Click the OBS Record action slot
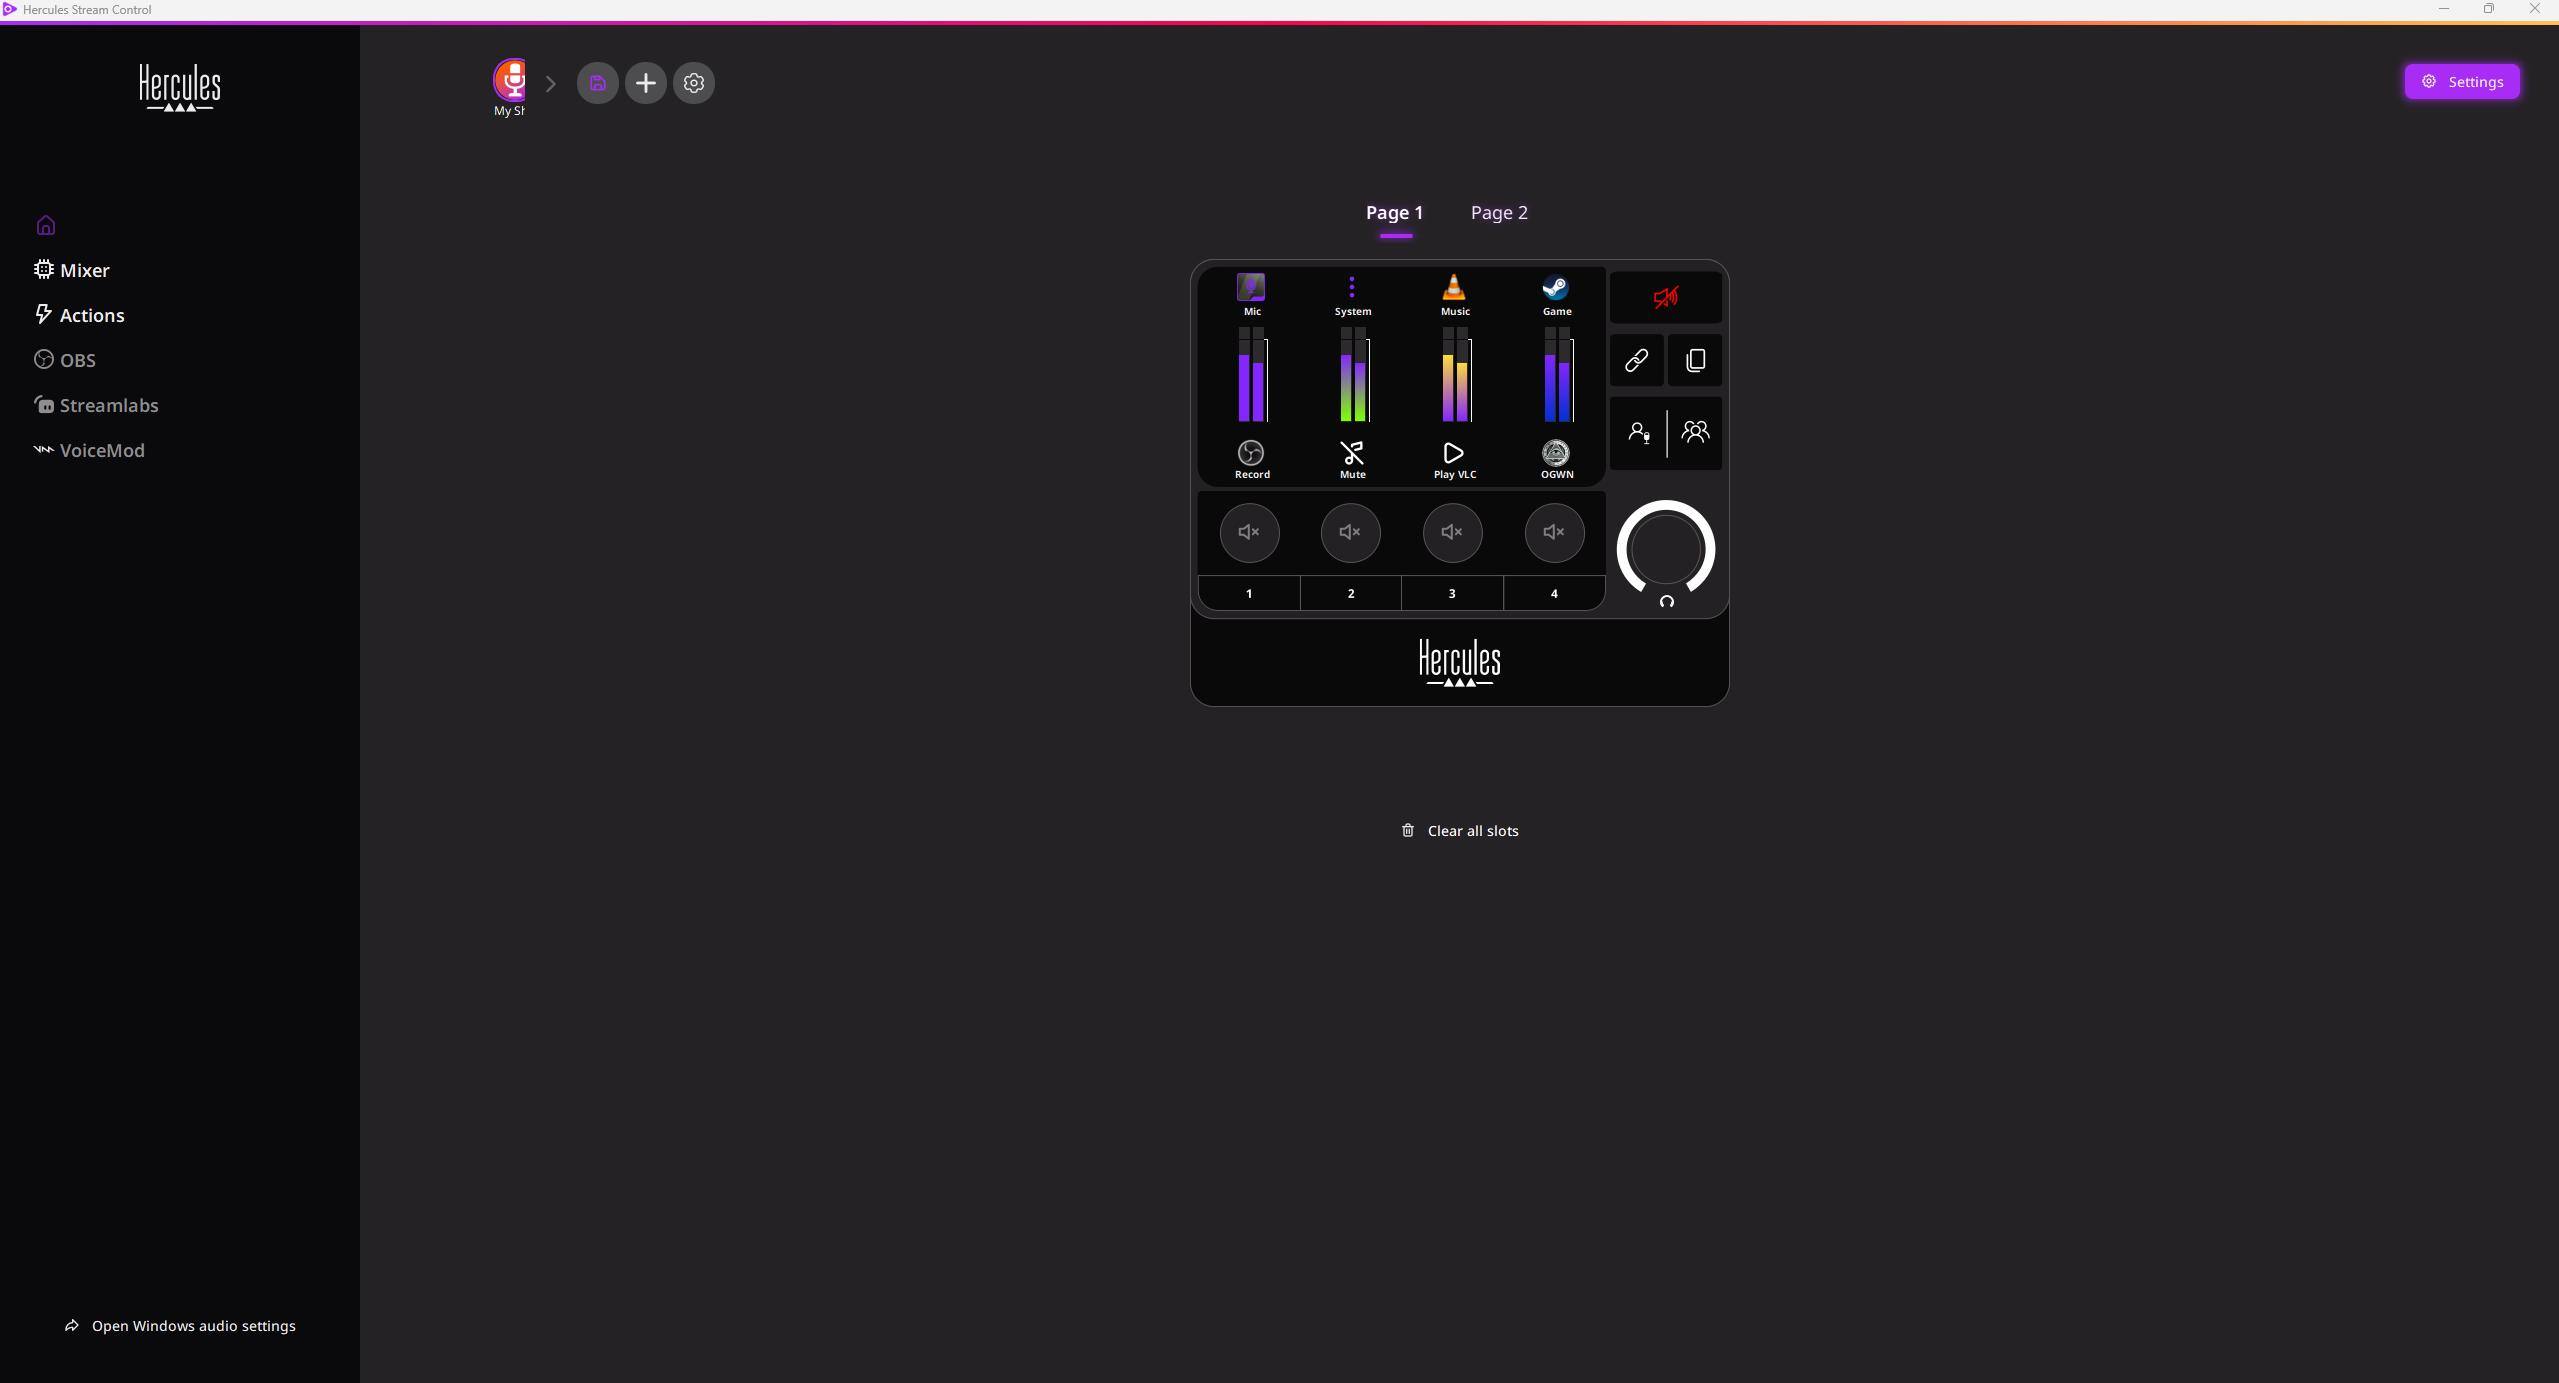The image size is (2559, 1383). click(x=1251, y=459)
